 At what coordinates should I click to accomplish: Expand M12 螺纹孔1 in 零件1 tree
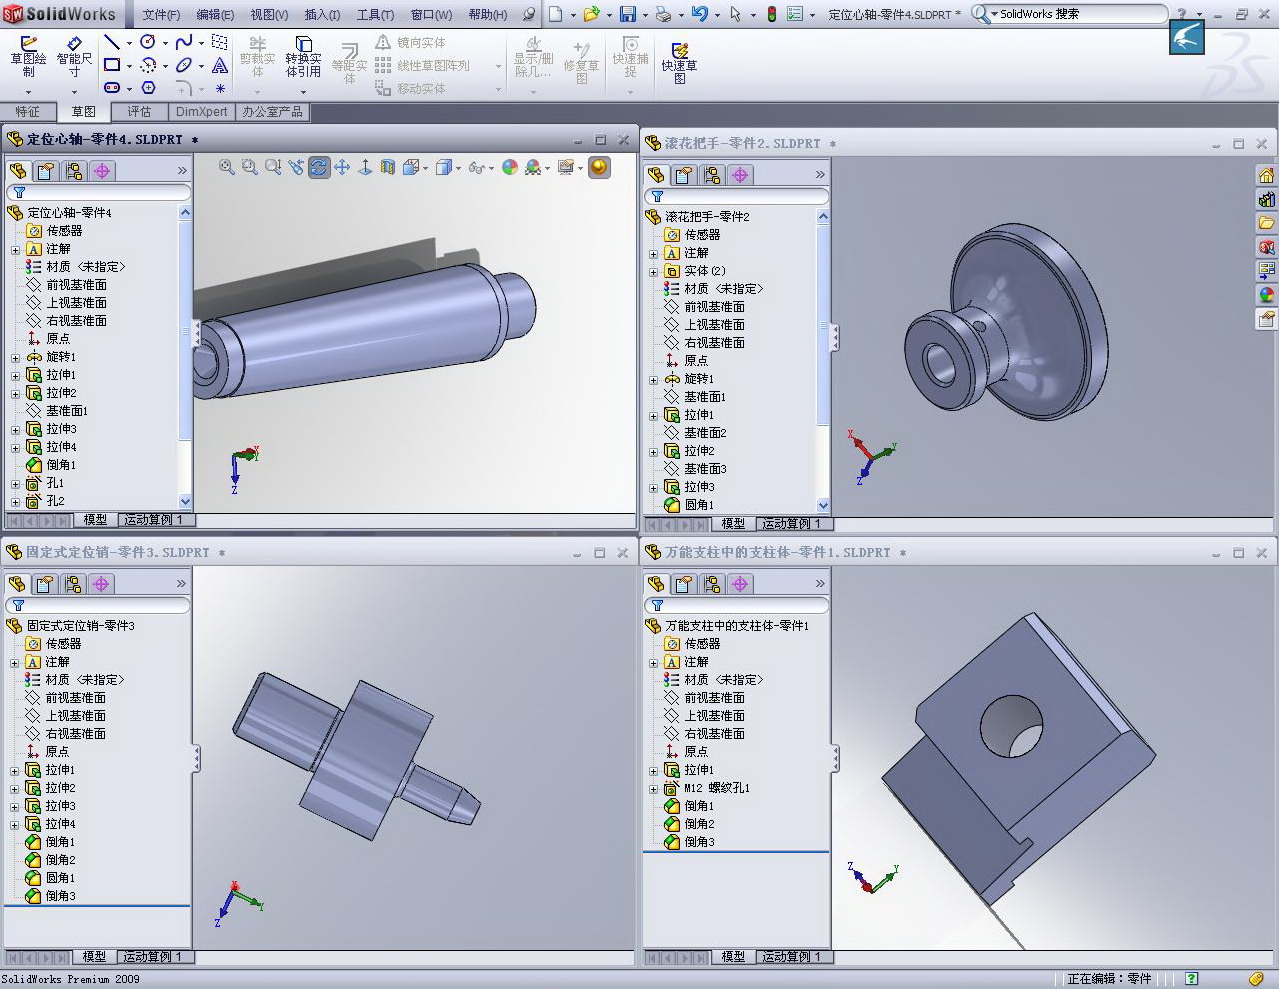[653, 788]
